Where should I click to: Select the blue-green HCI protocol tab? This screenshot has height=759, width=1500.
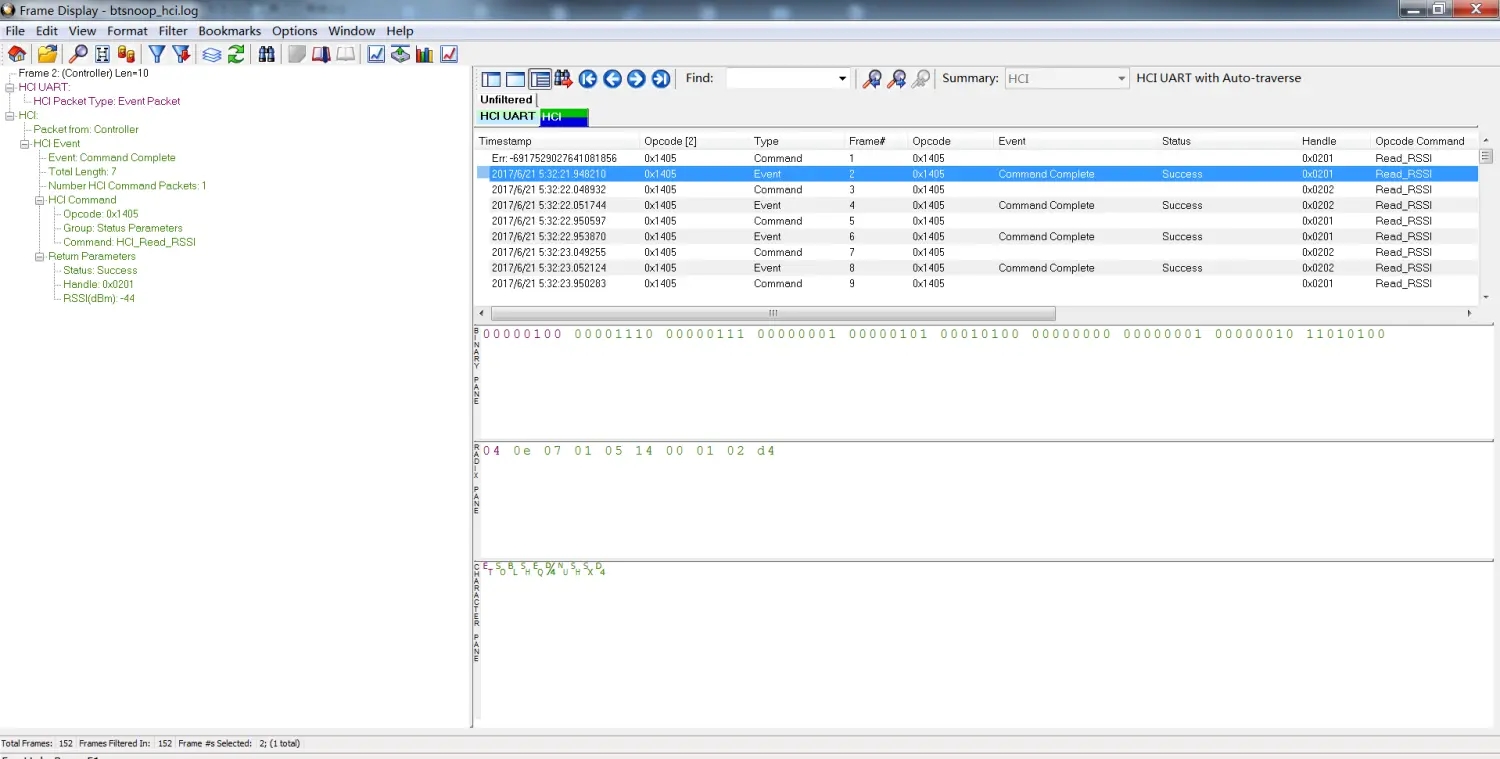point(564,117)
